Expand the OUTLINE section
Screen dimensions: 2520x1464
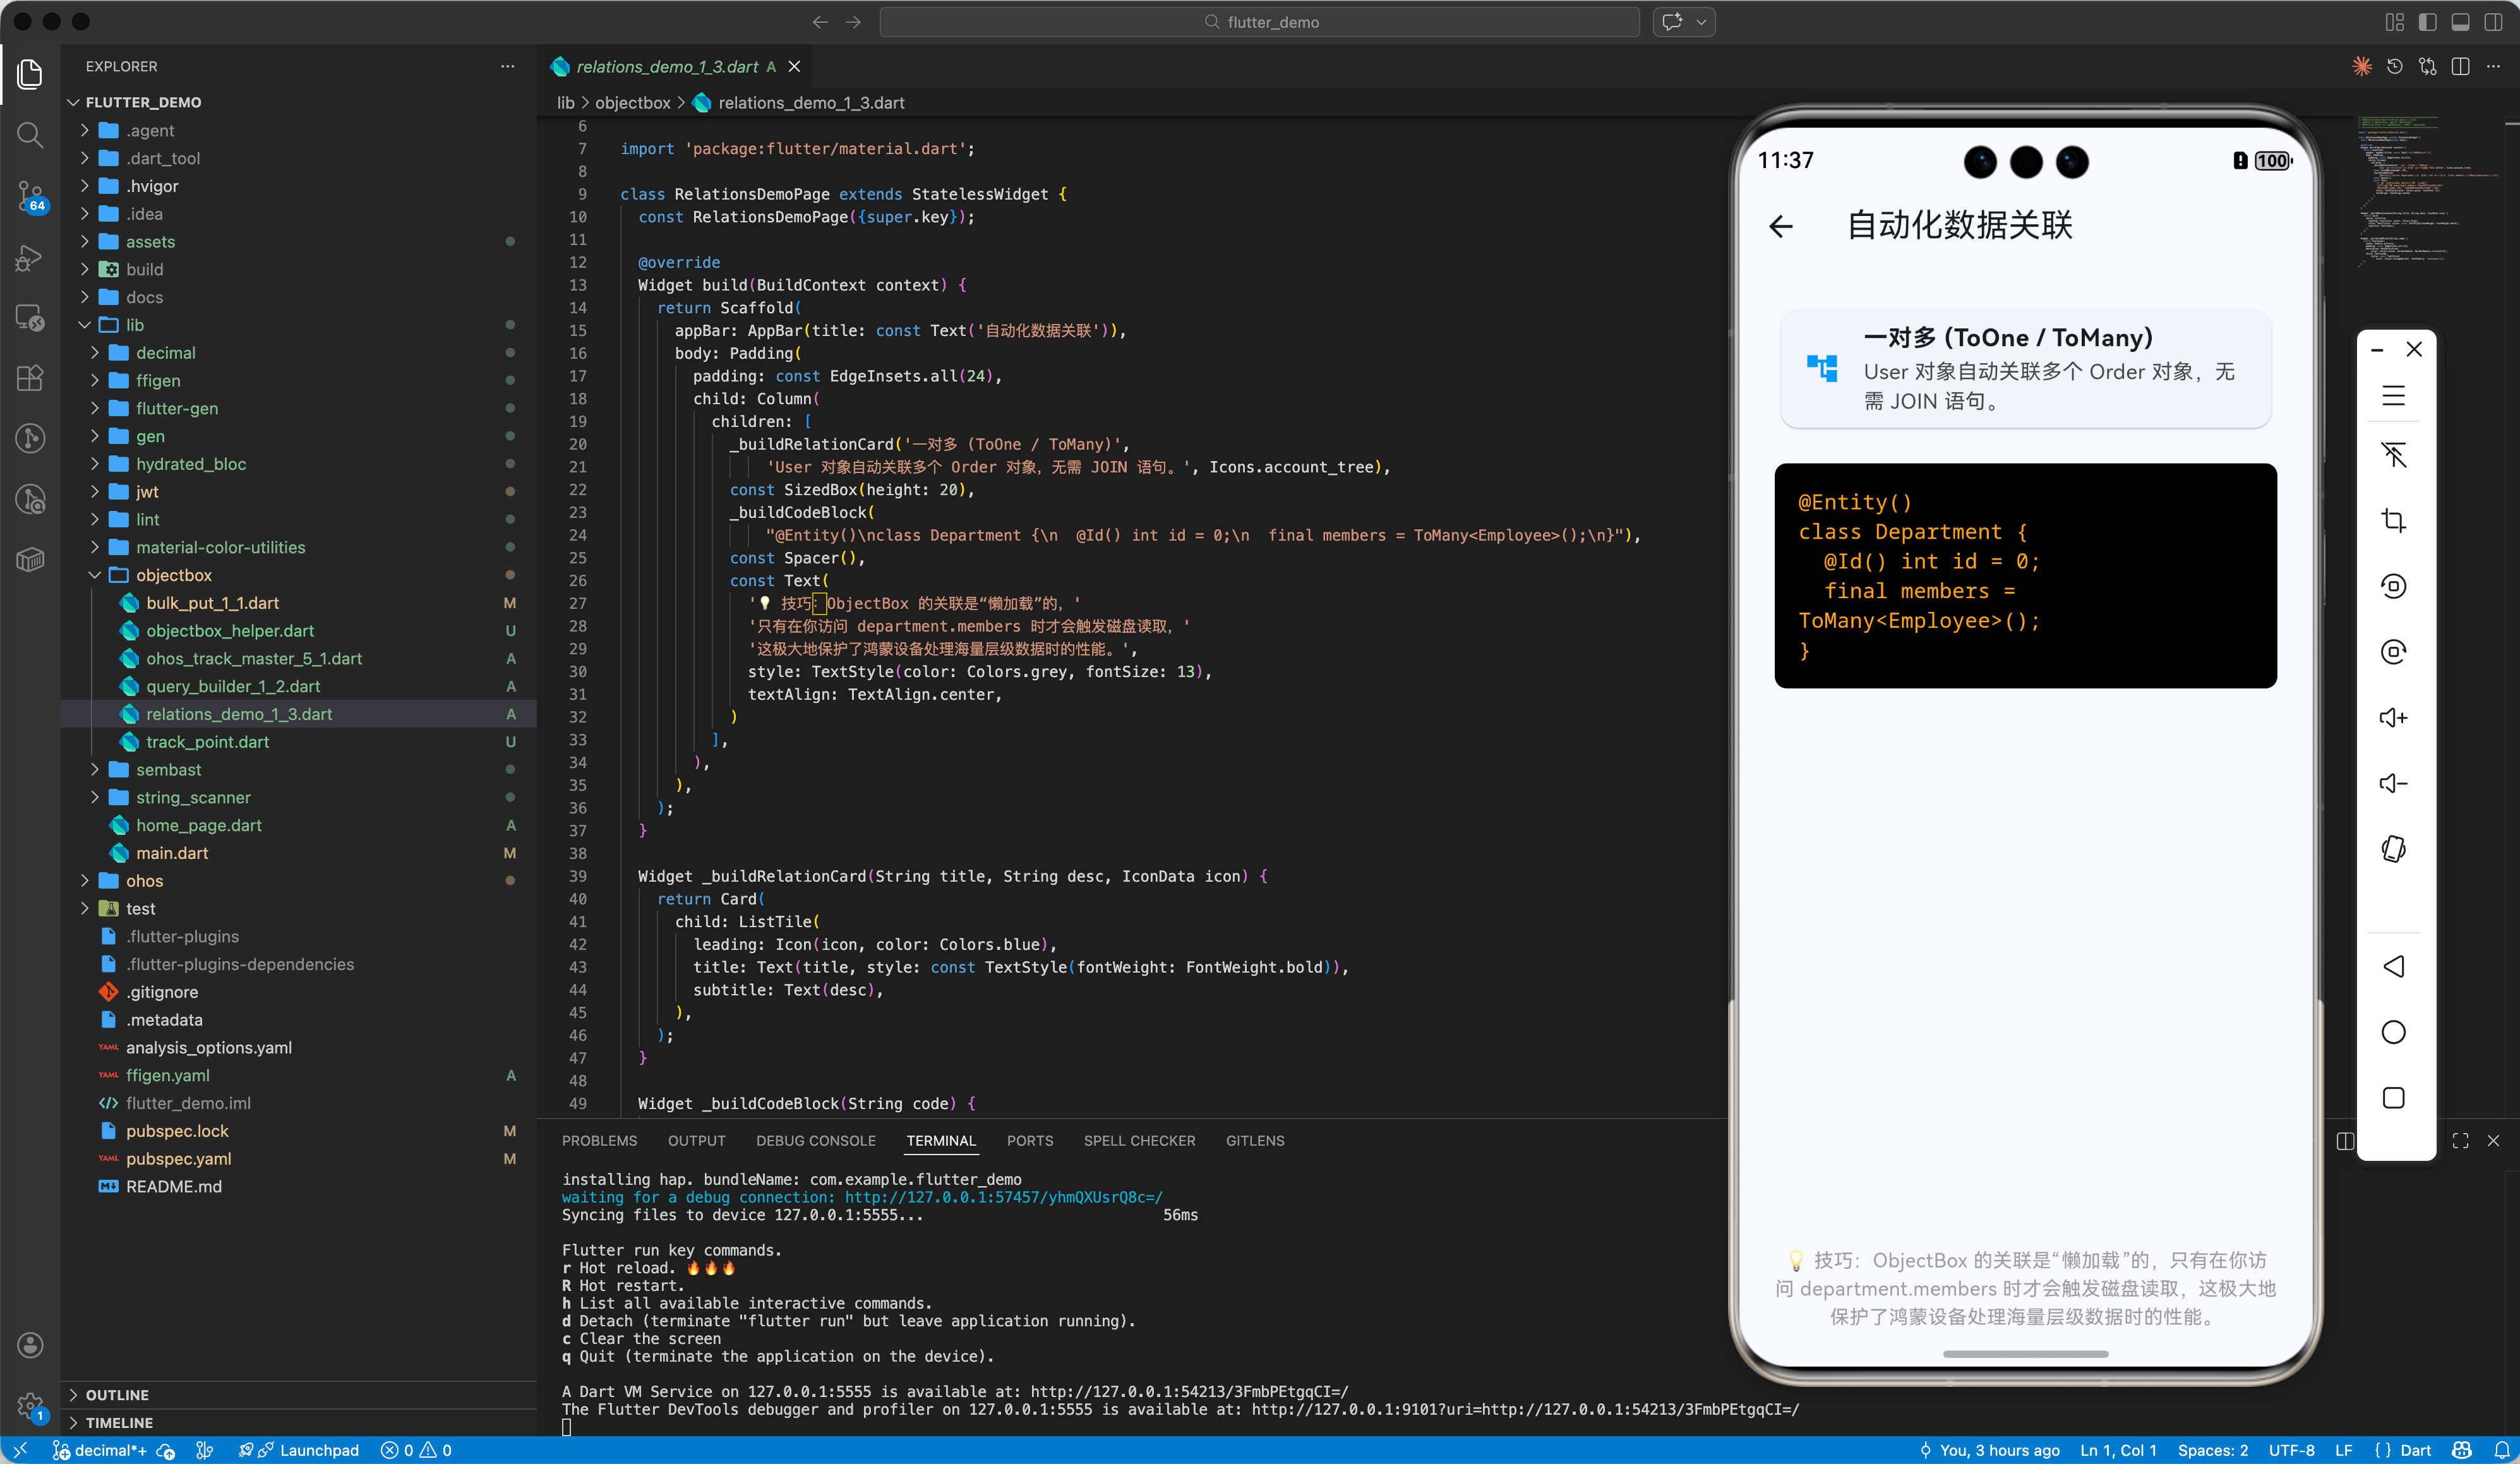(116, 1394)
